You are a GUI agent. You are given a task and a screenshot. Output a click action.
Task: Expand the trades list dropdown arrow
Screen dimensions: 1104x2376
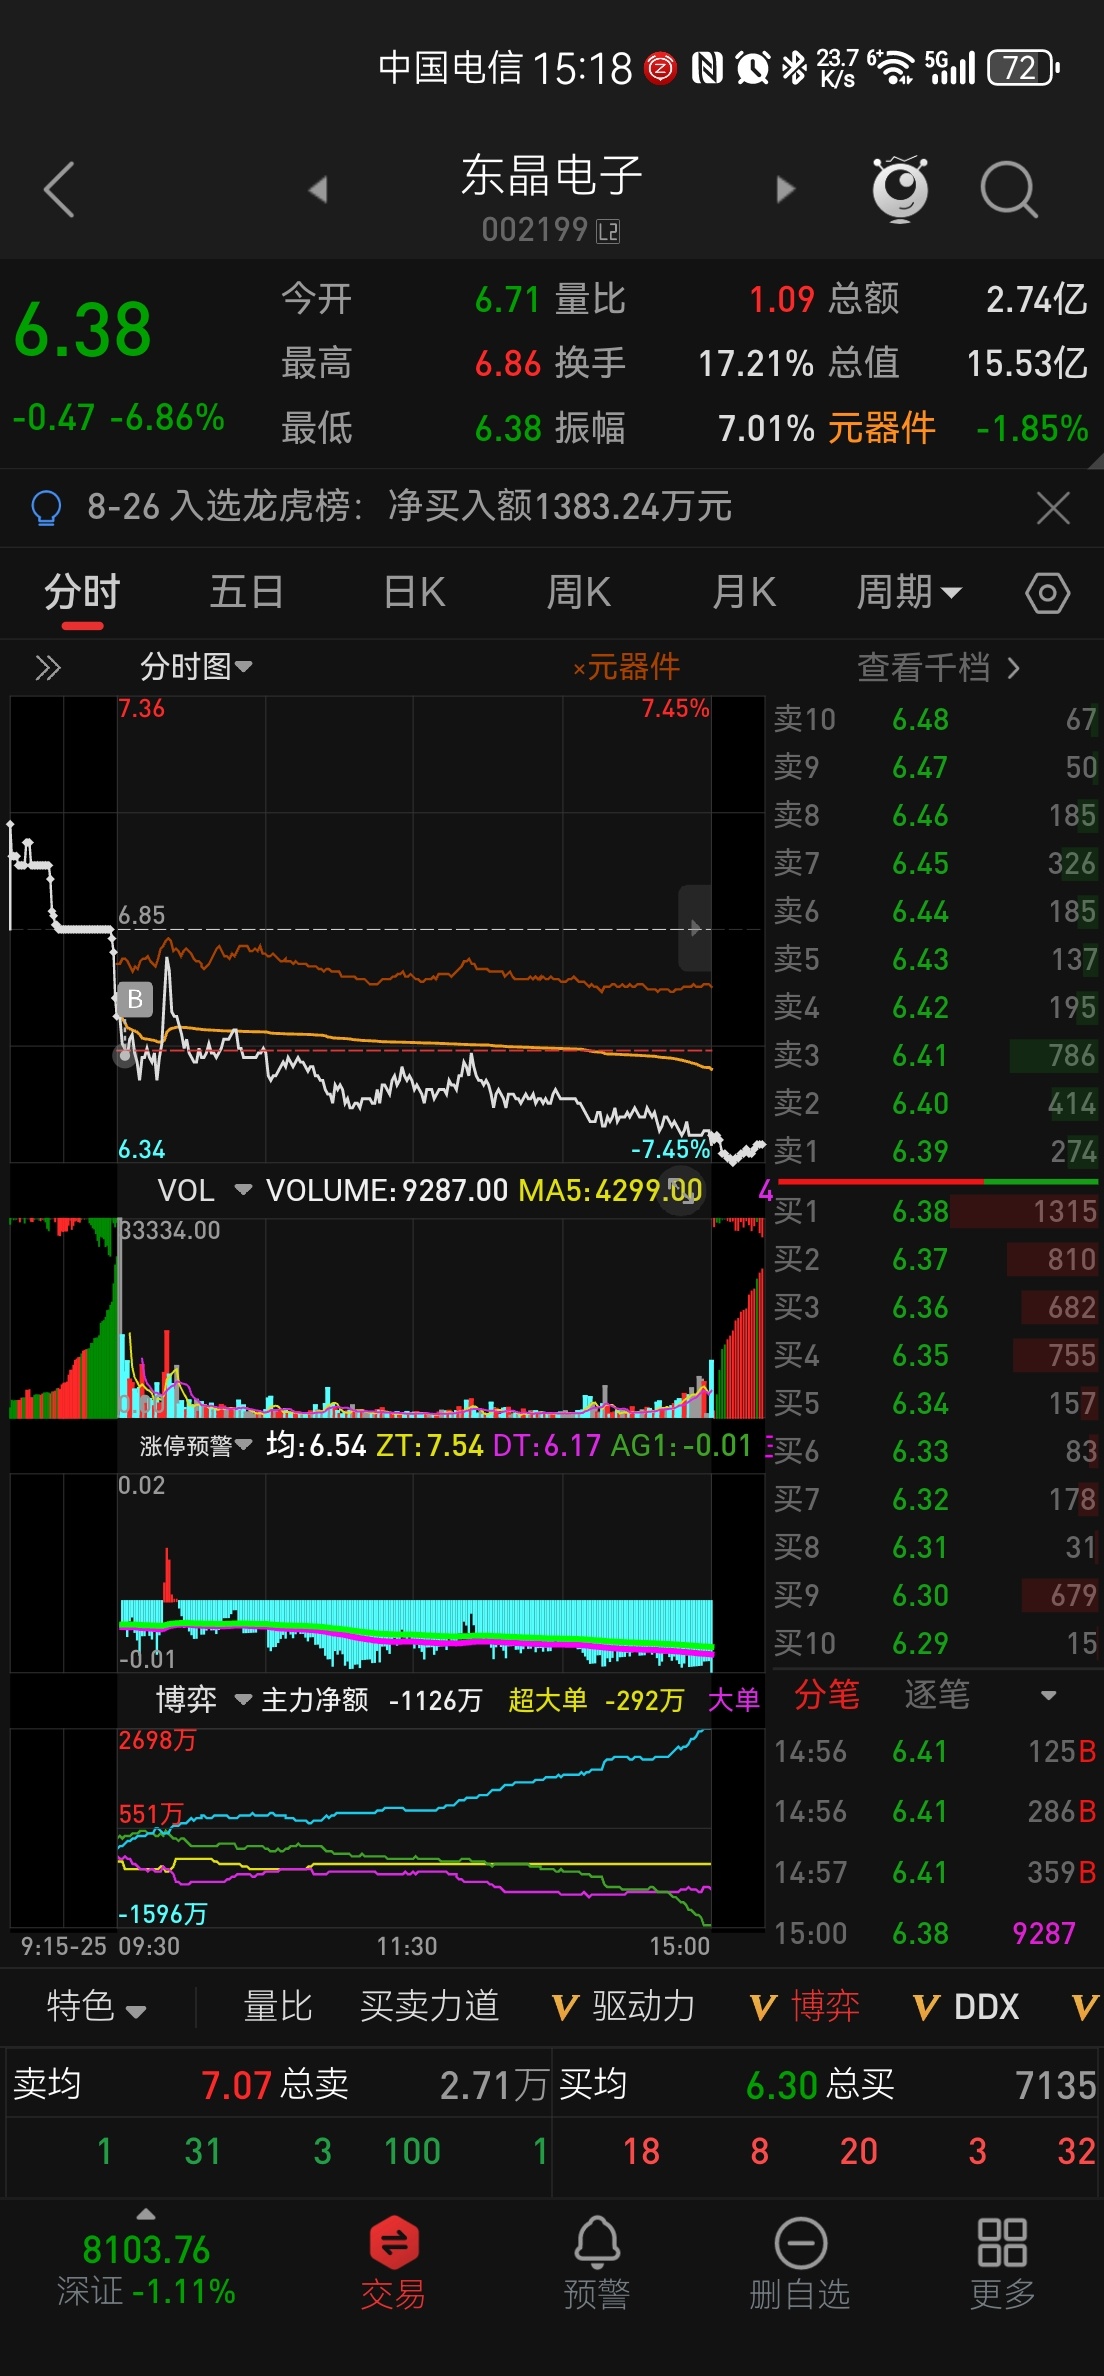[1048, 1696]
